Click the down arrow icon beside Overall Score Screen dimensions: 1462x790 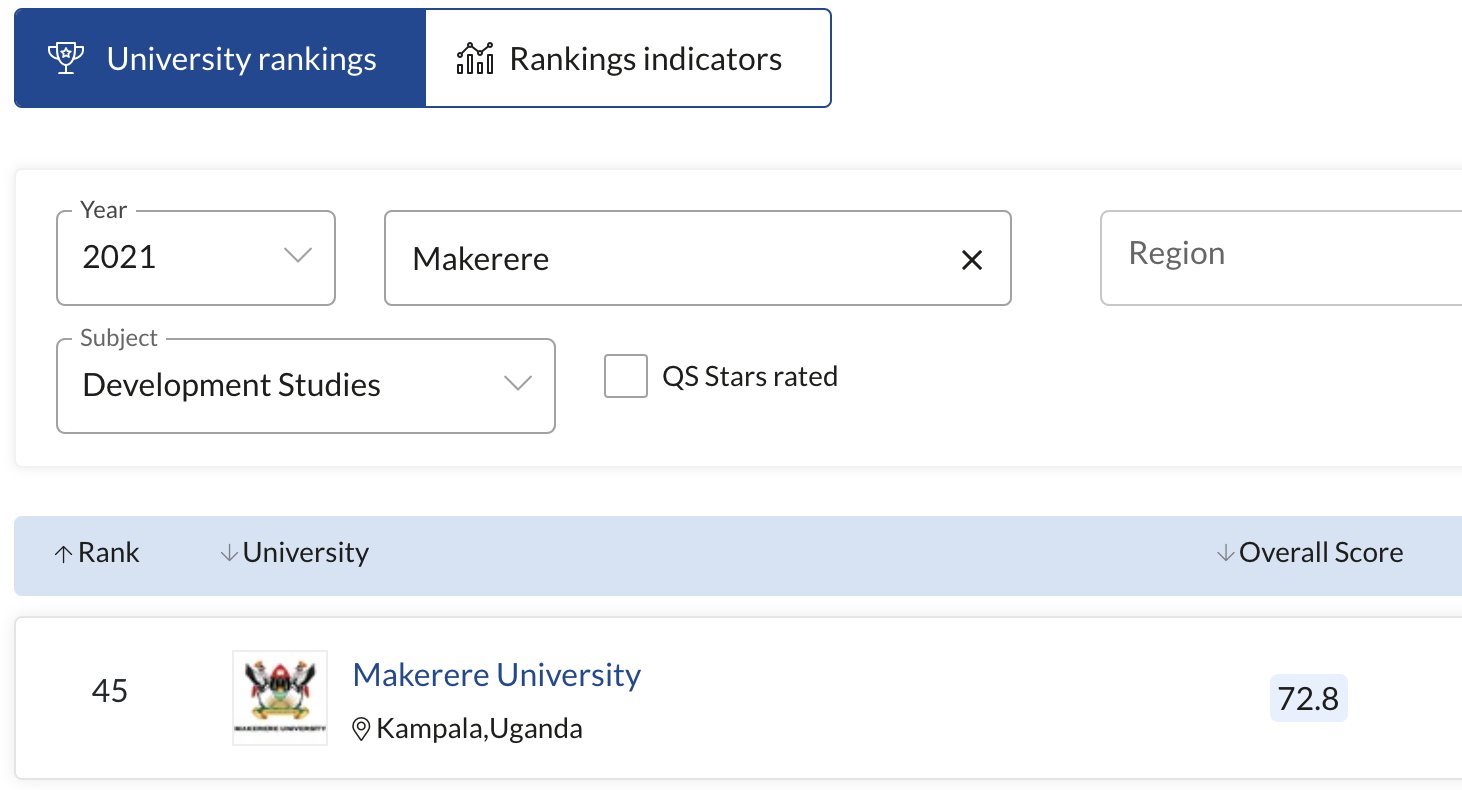tap(1225, 553)
